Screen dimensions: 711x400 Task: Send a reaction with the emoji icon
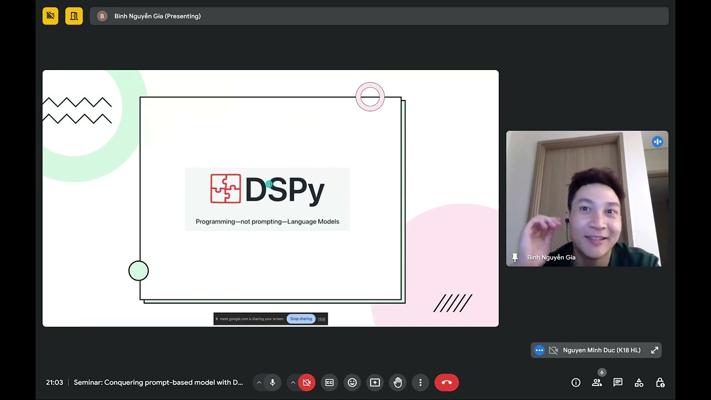[x=352, y=382]
